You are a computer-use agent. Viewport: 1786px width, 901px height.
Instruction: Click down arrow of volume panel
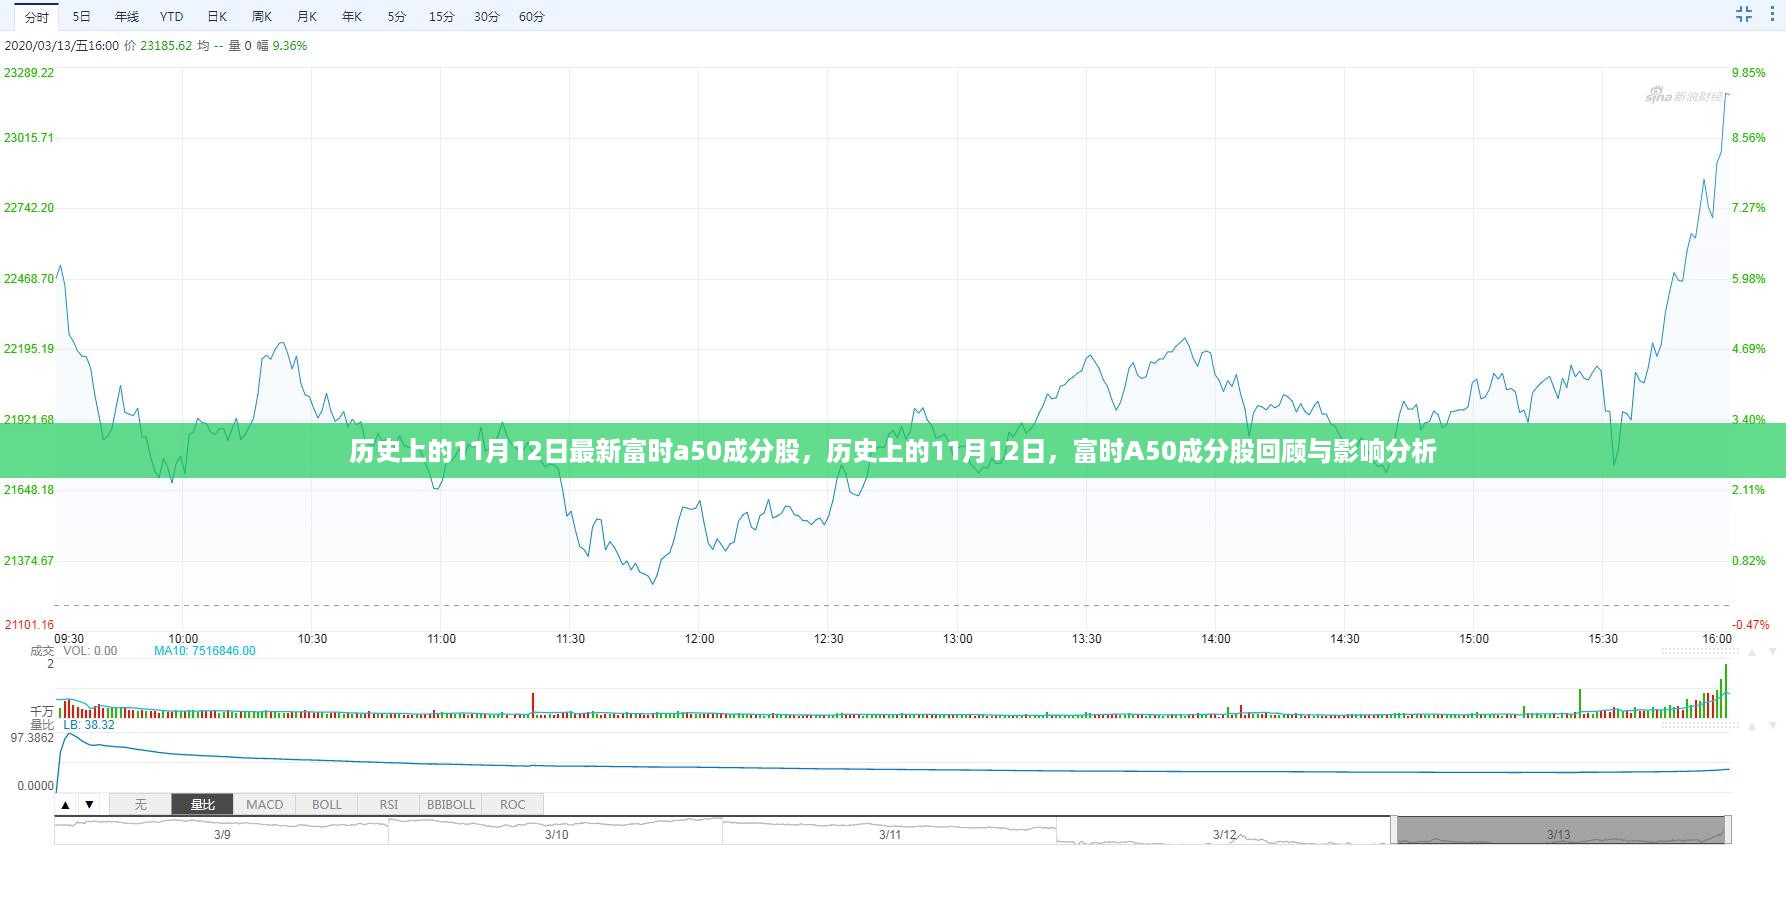click(x=1771, y=651)
